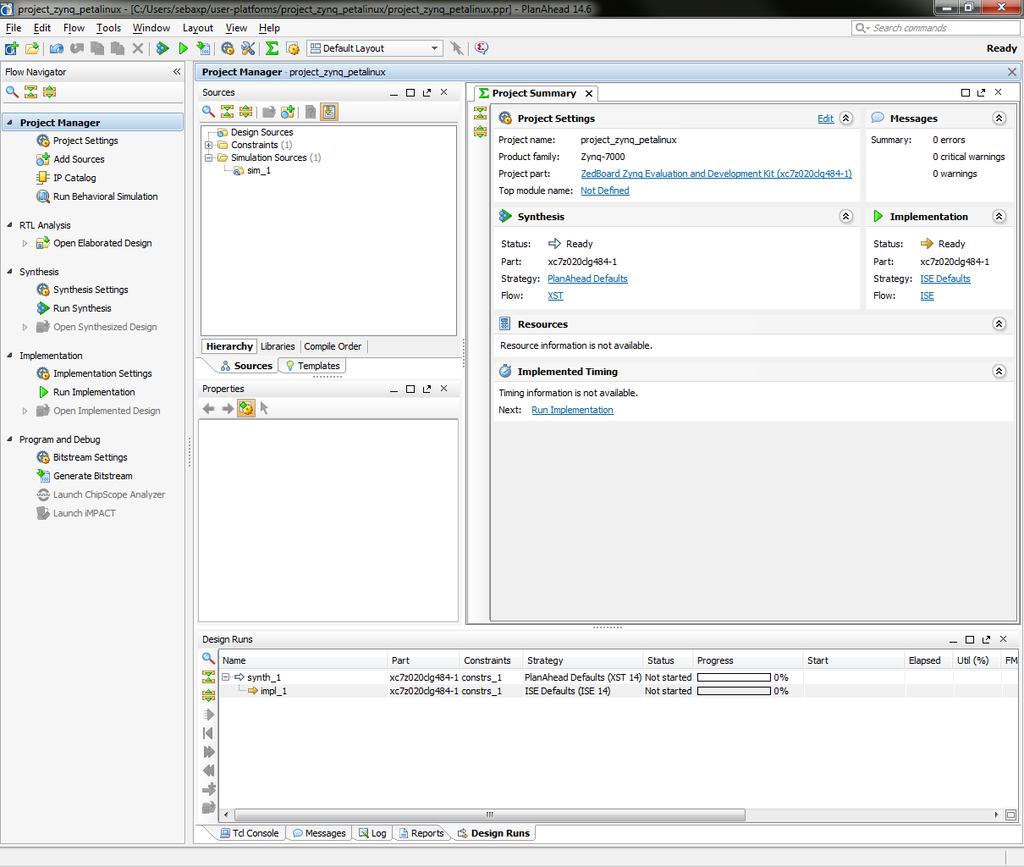Expand the Open Elaborated Design item
This screenshot has width=1024, height=867.
(25, 243)
